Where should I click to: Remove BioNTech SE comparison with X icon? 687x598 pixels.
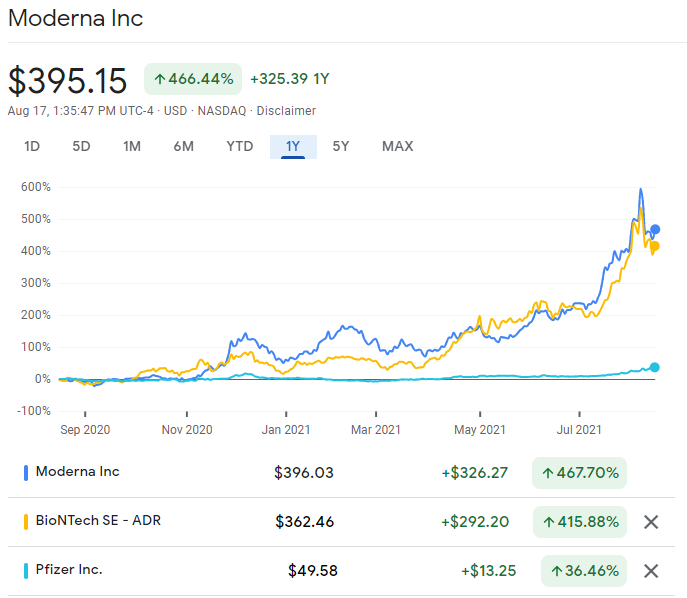click(x=651, y=521)
